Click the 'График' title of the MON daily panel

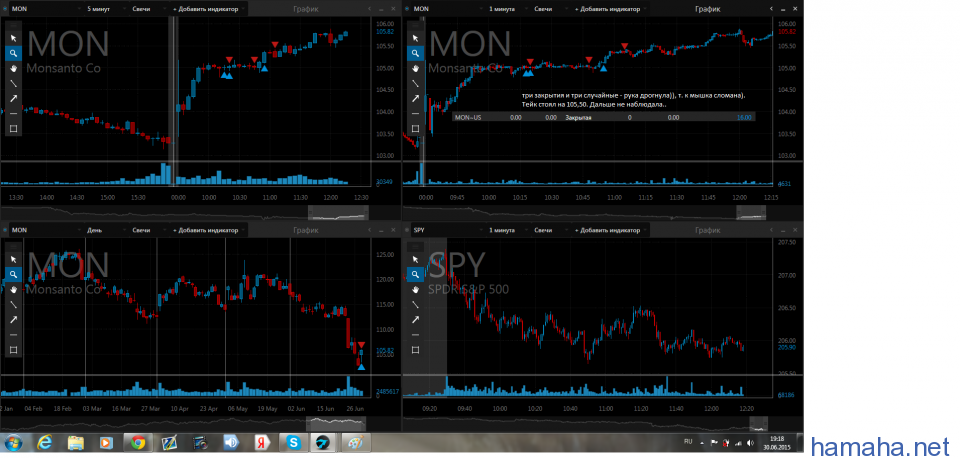coord(306,230)
